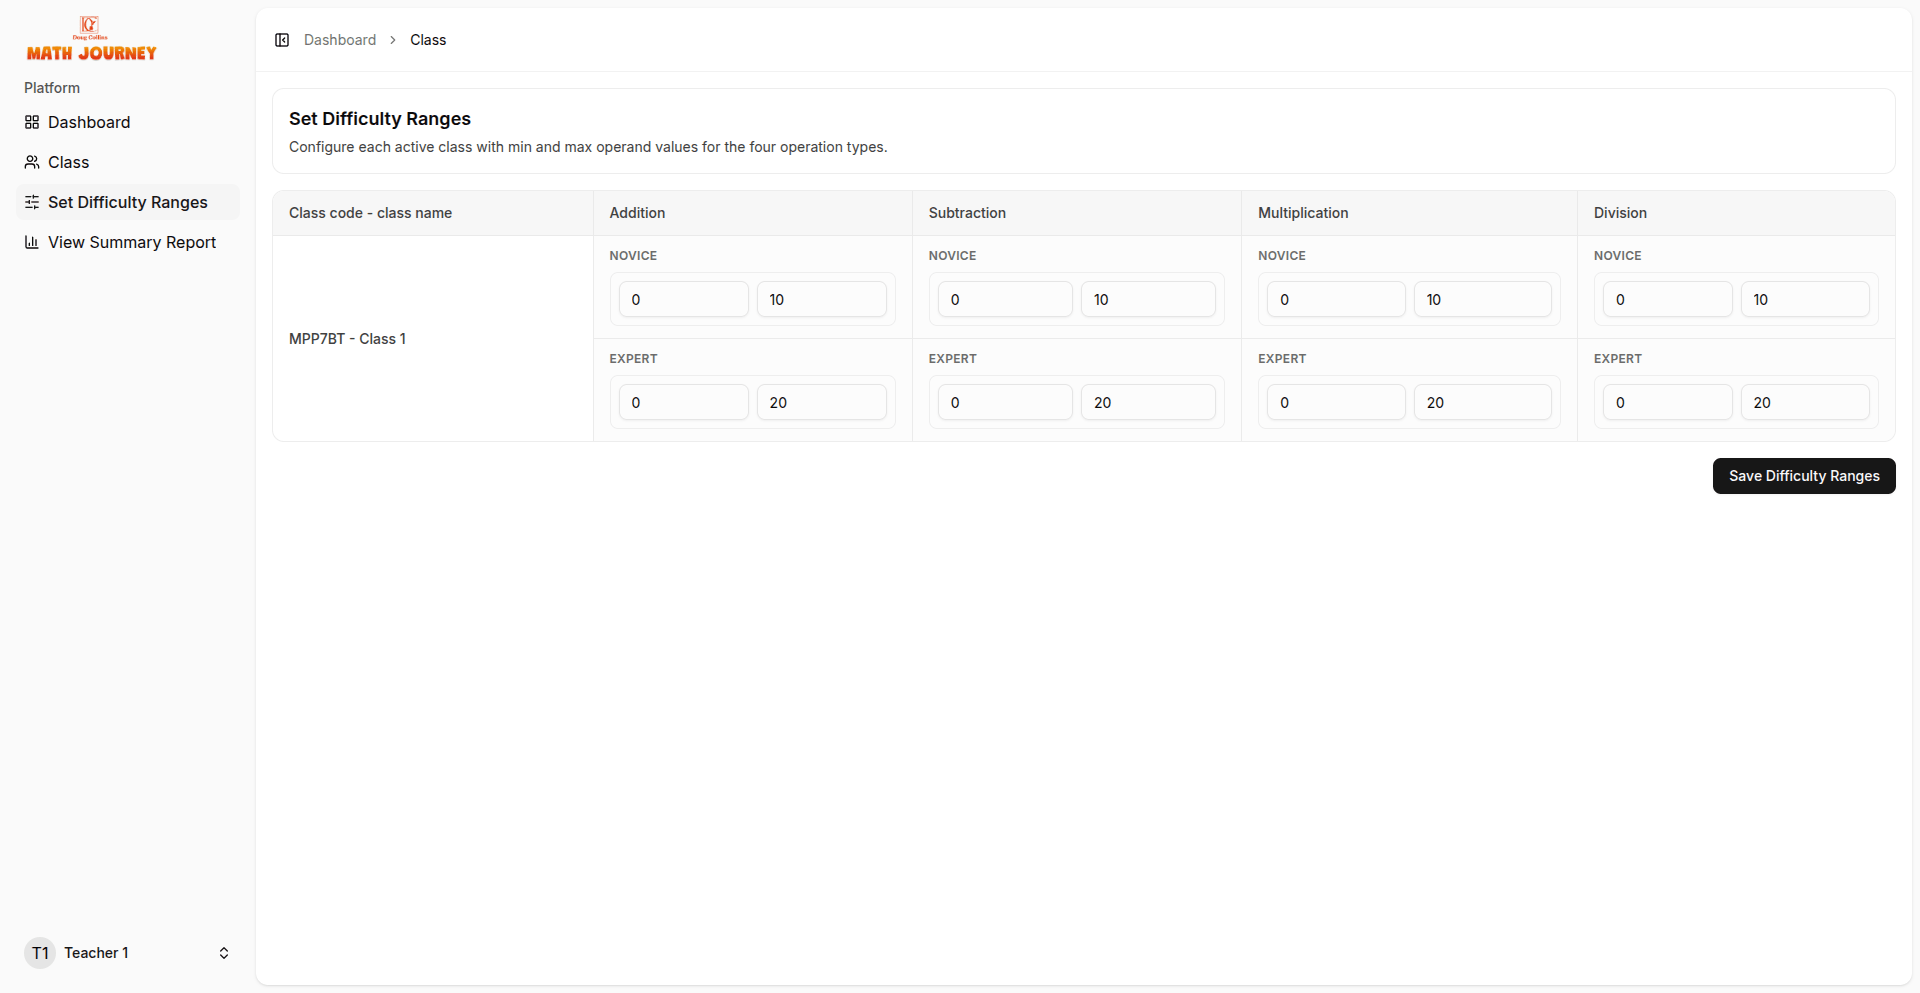Screen dimensions: 1920x993
Task: Click the Set Difficulty Ranges sliders icon
Action: click(32, 202)
